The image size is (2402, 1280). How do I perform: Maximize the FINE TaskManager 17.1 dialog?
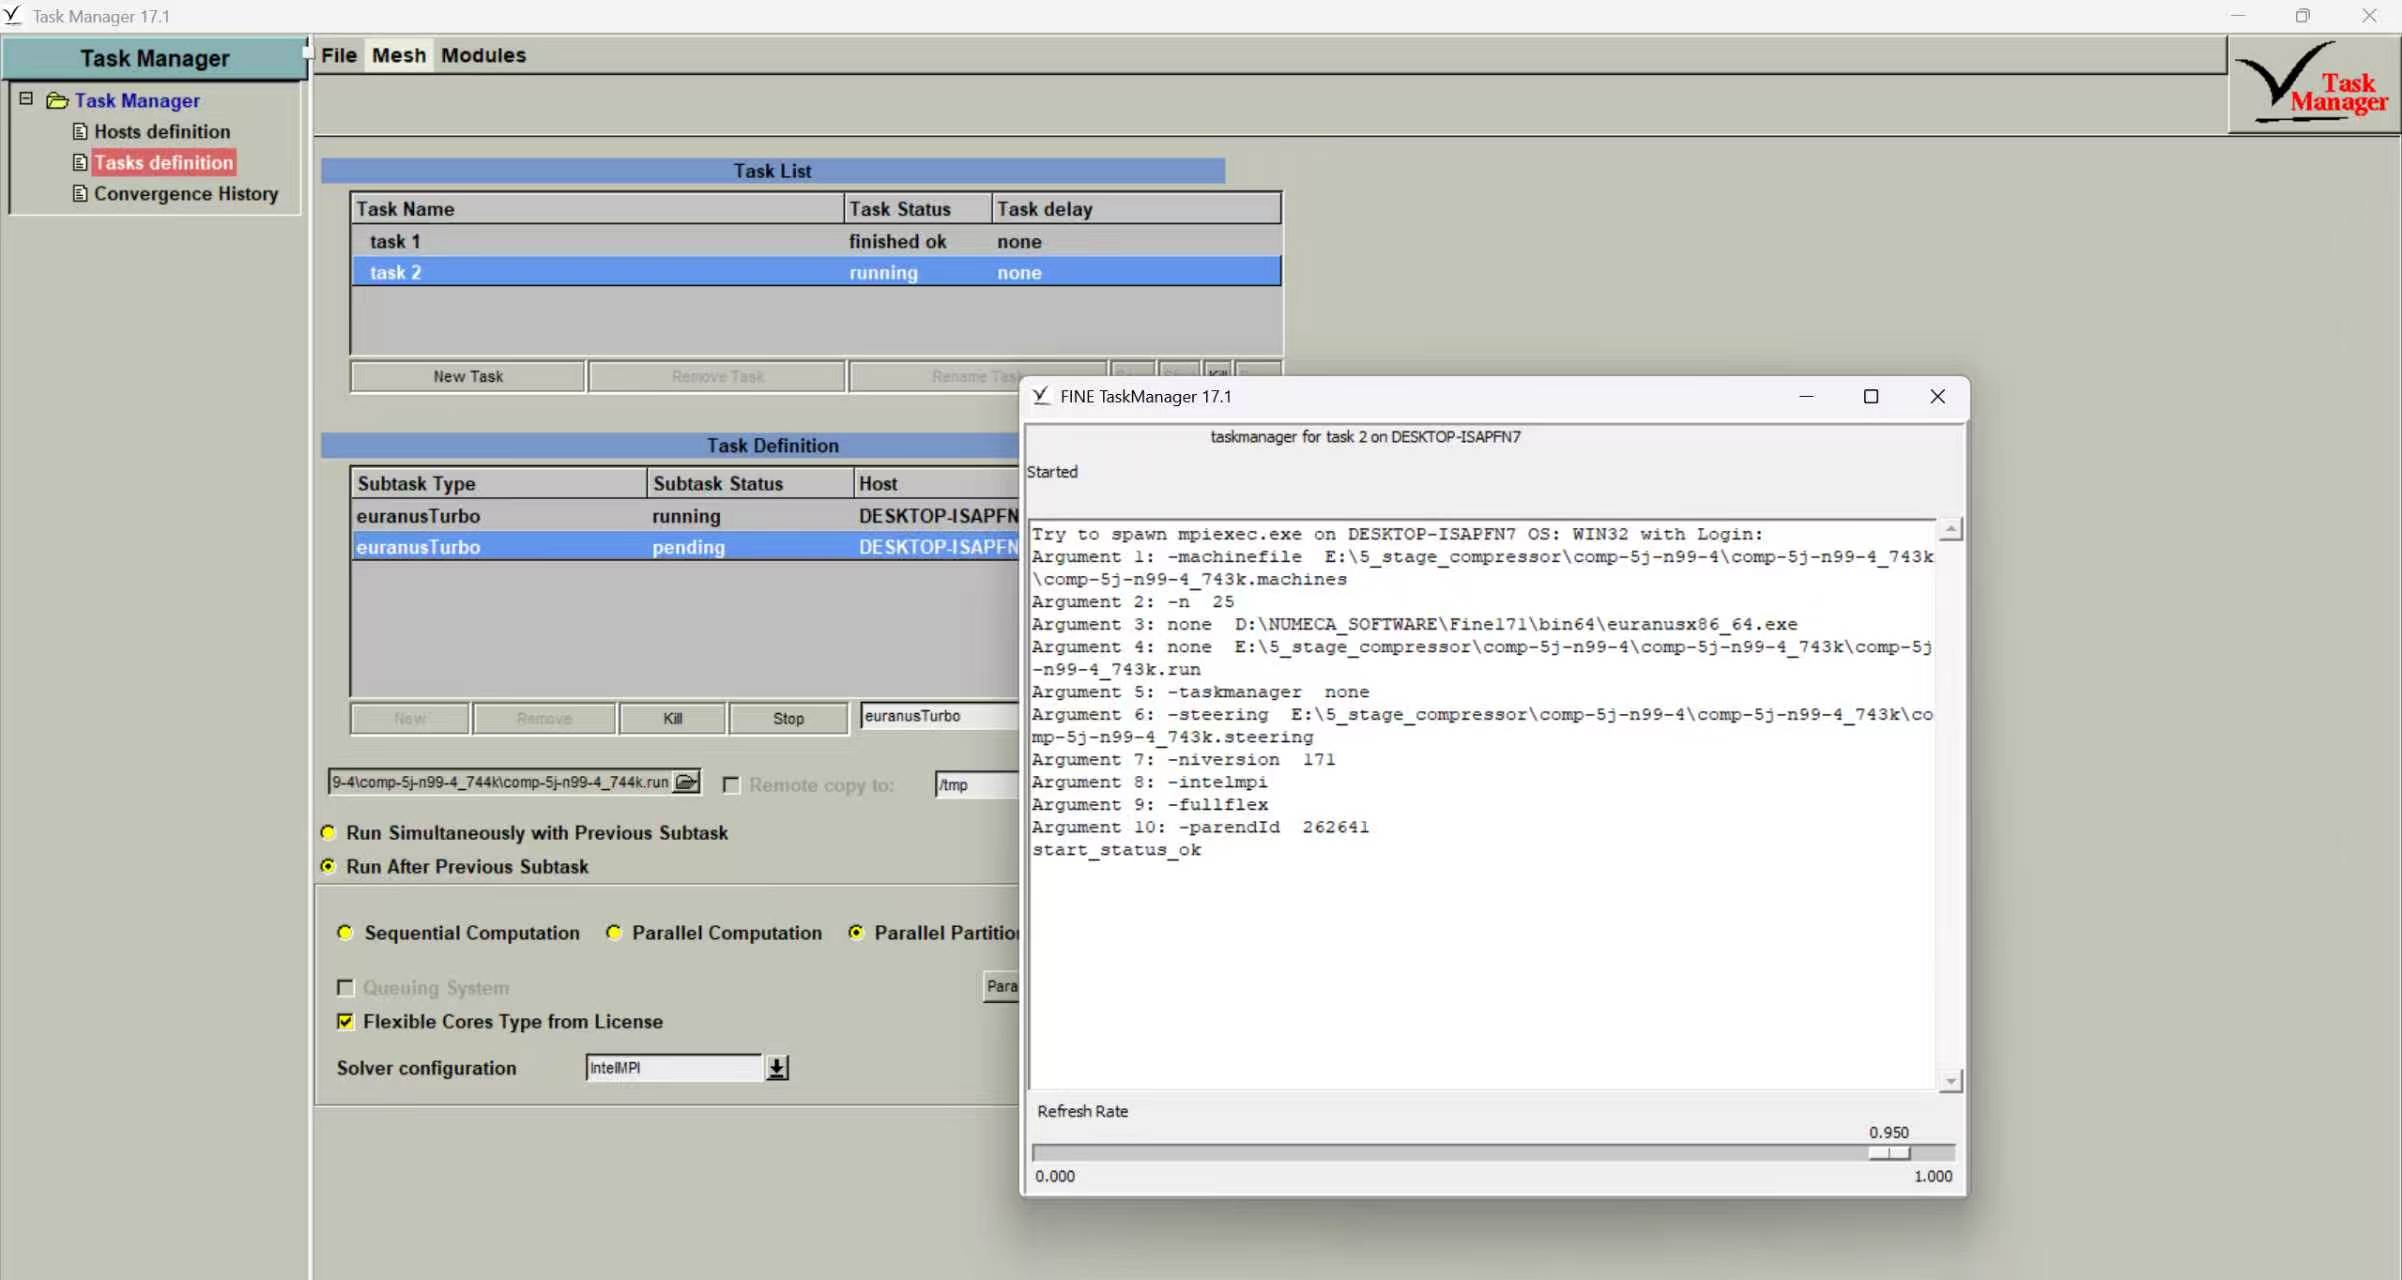click(1871, 396)
